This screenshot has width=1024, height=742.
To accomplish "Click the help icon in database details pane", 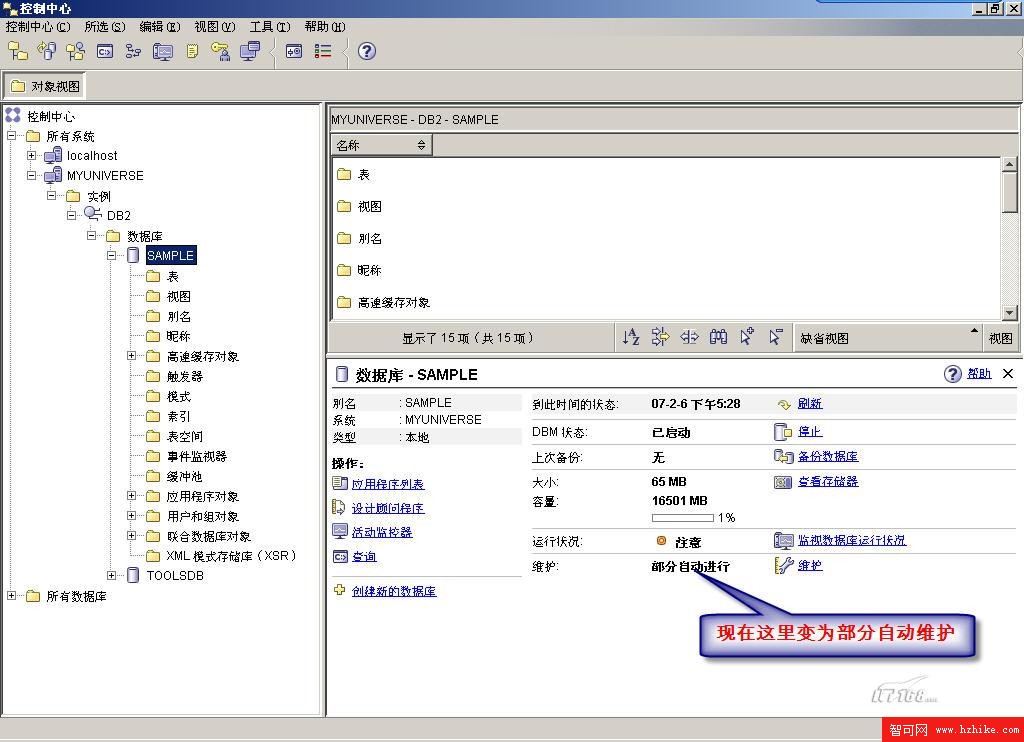I will (x=953, y=374).
